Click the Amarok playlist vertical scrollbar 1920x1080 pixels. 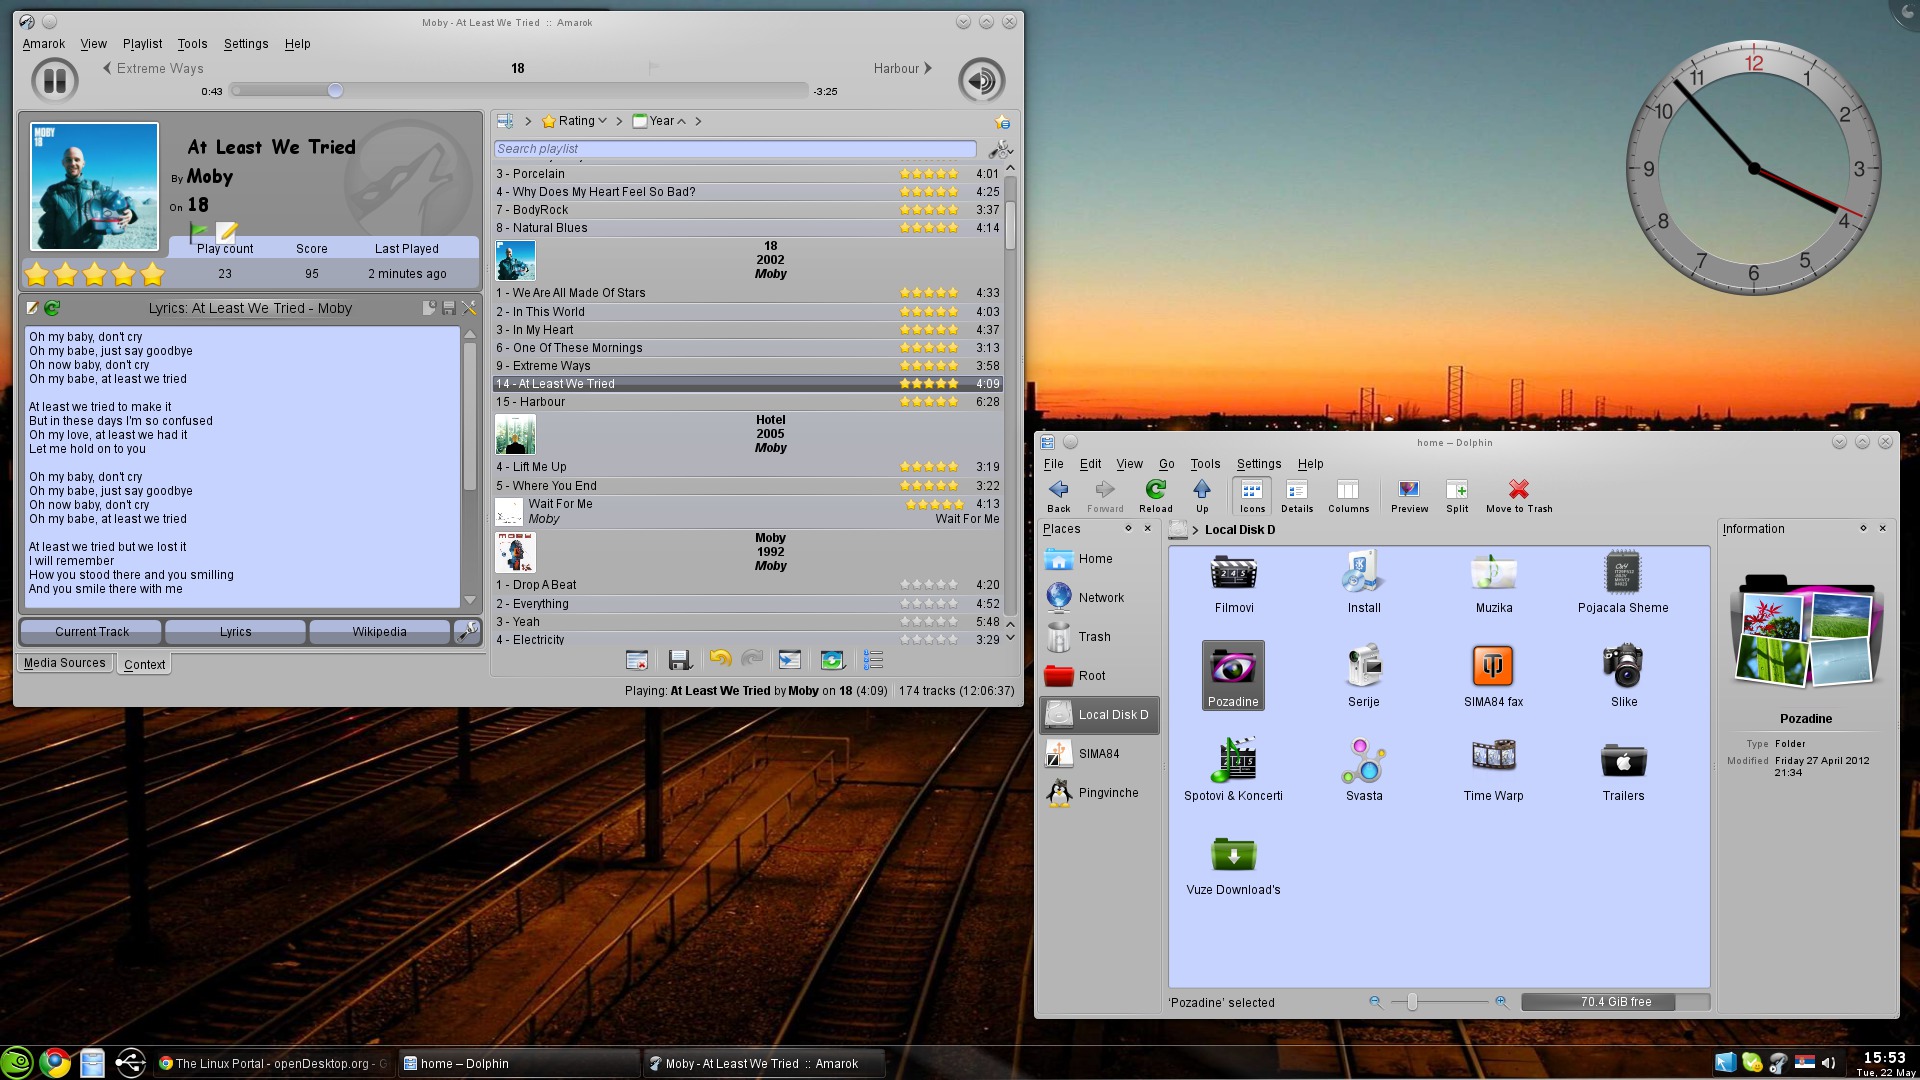tap(1010, 225)
